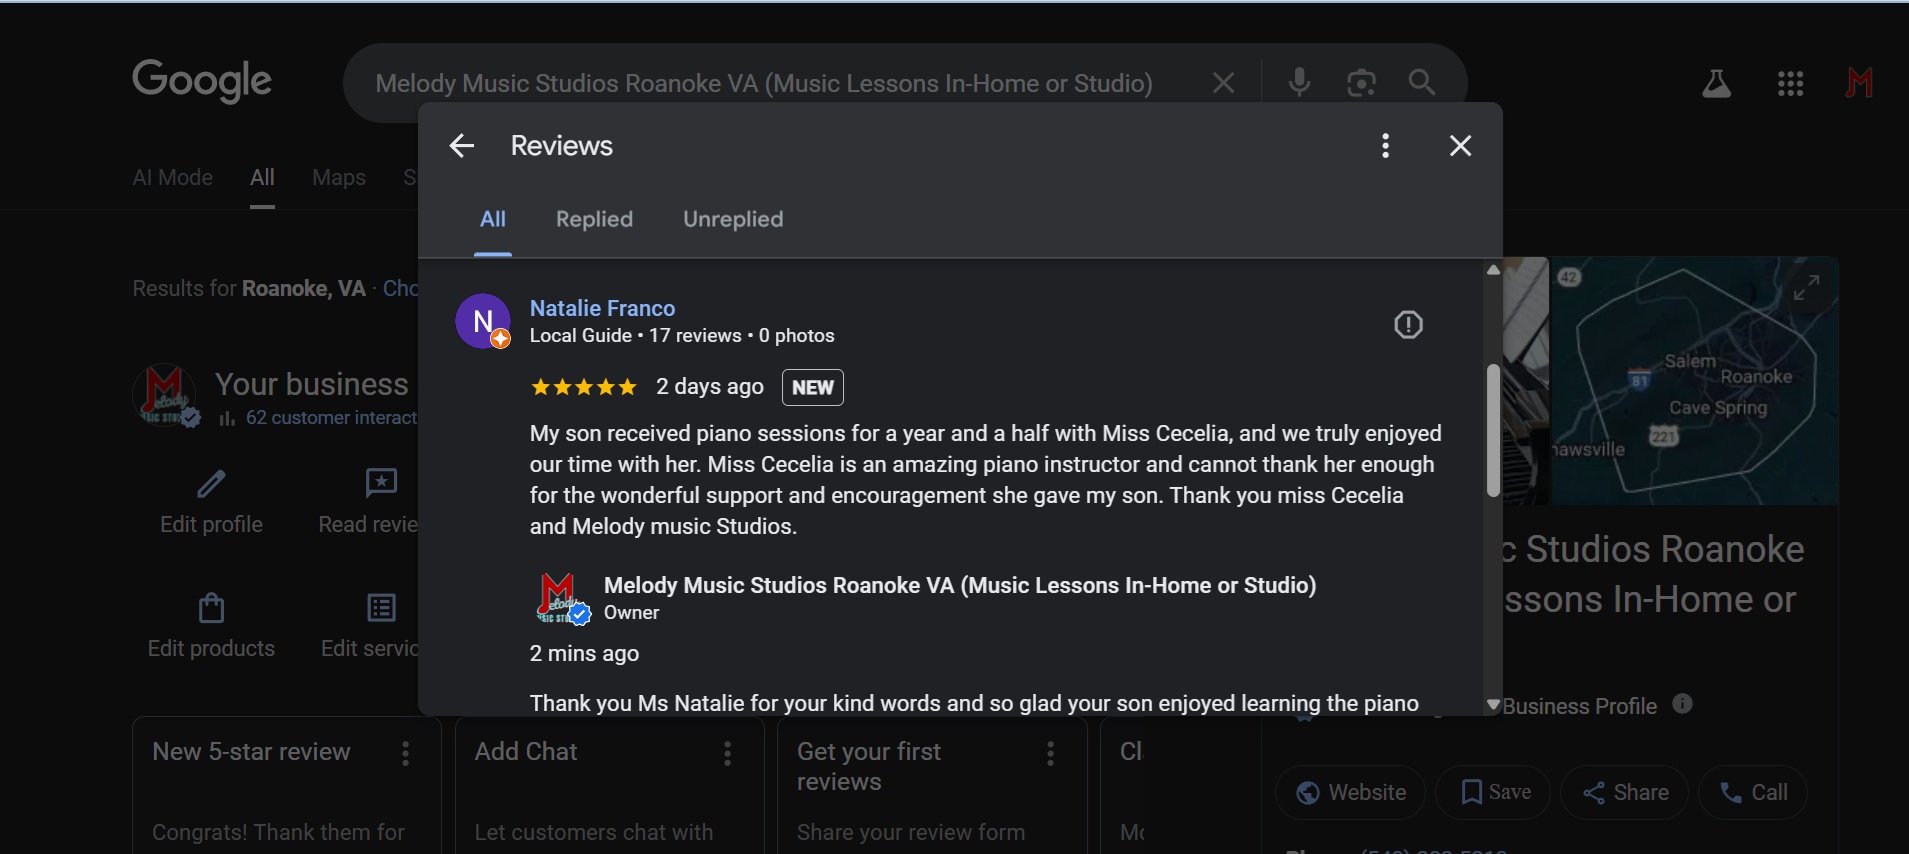Open Edit services list action
1909x854 pixels.
click(x=370, y=626)
